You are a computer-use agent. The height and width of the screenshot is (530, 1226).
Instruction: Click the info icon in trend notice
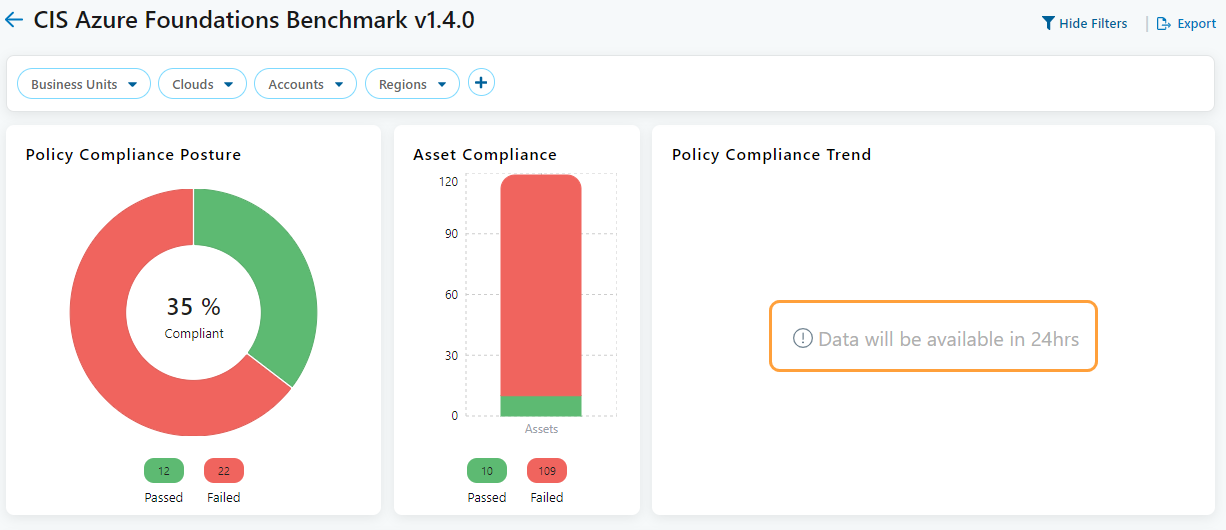tap(802, 338)
